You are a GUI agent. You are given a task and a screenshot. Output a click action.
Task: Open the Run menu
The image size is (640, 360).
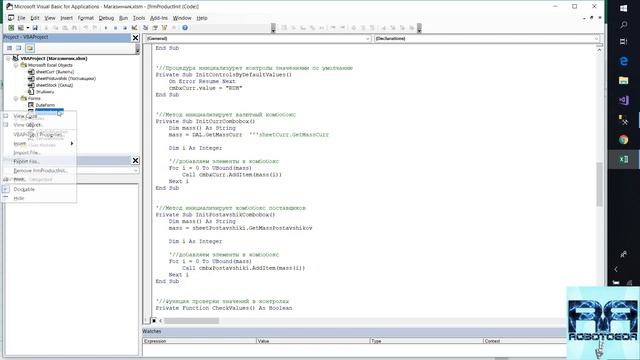(x=123, y=18)
